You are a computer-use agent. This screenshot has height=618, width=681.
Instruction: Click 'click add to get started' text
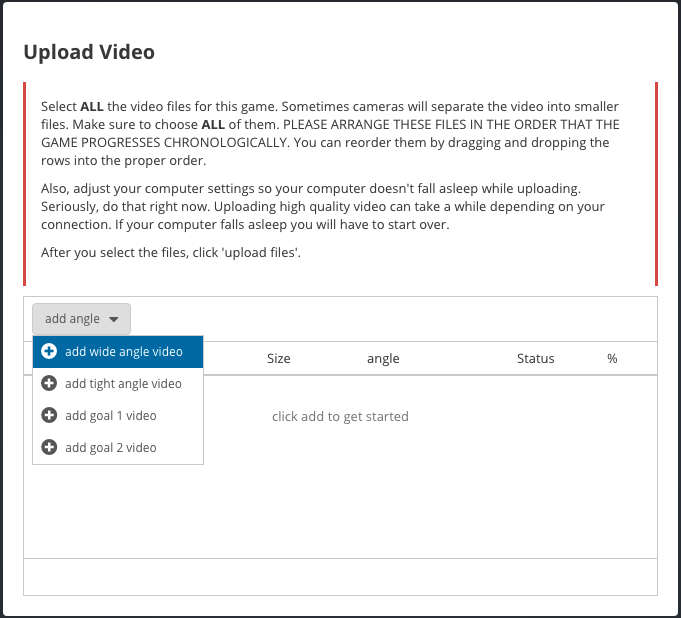click(x=340, y=417)
